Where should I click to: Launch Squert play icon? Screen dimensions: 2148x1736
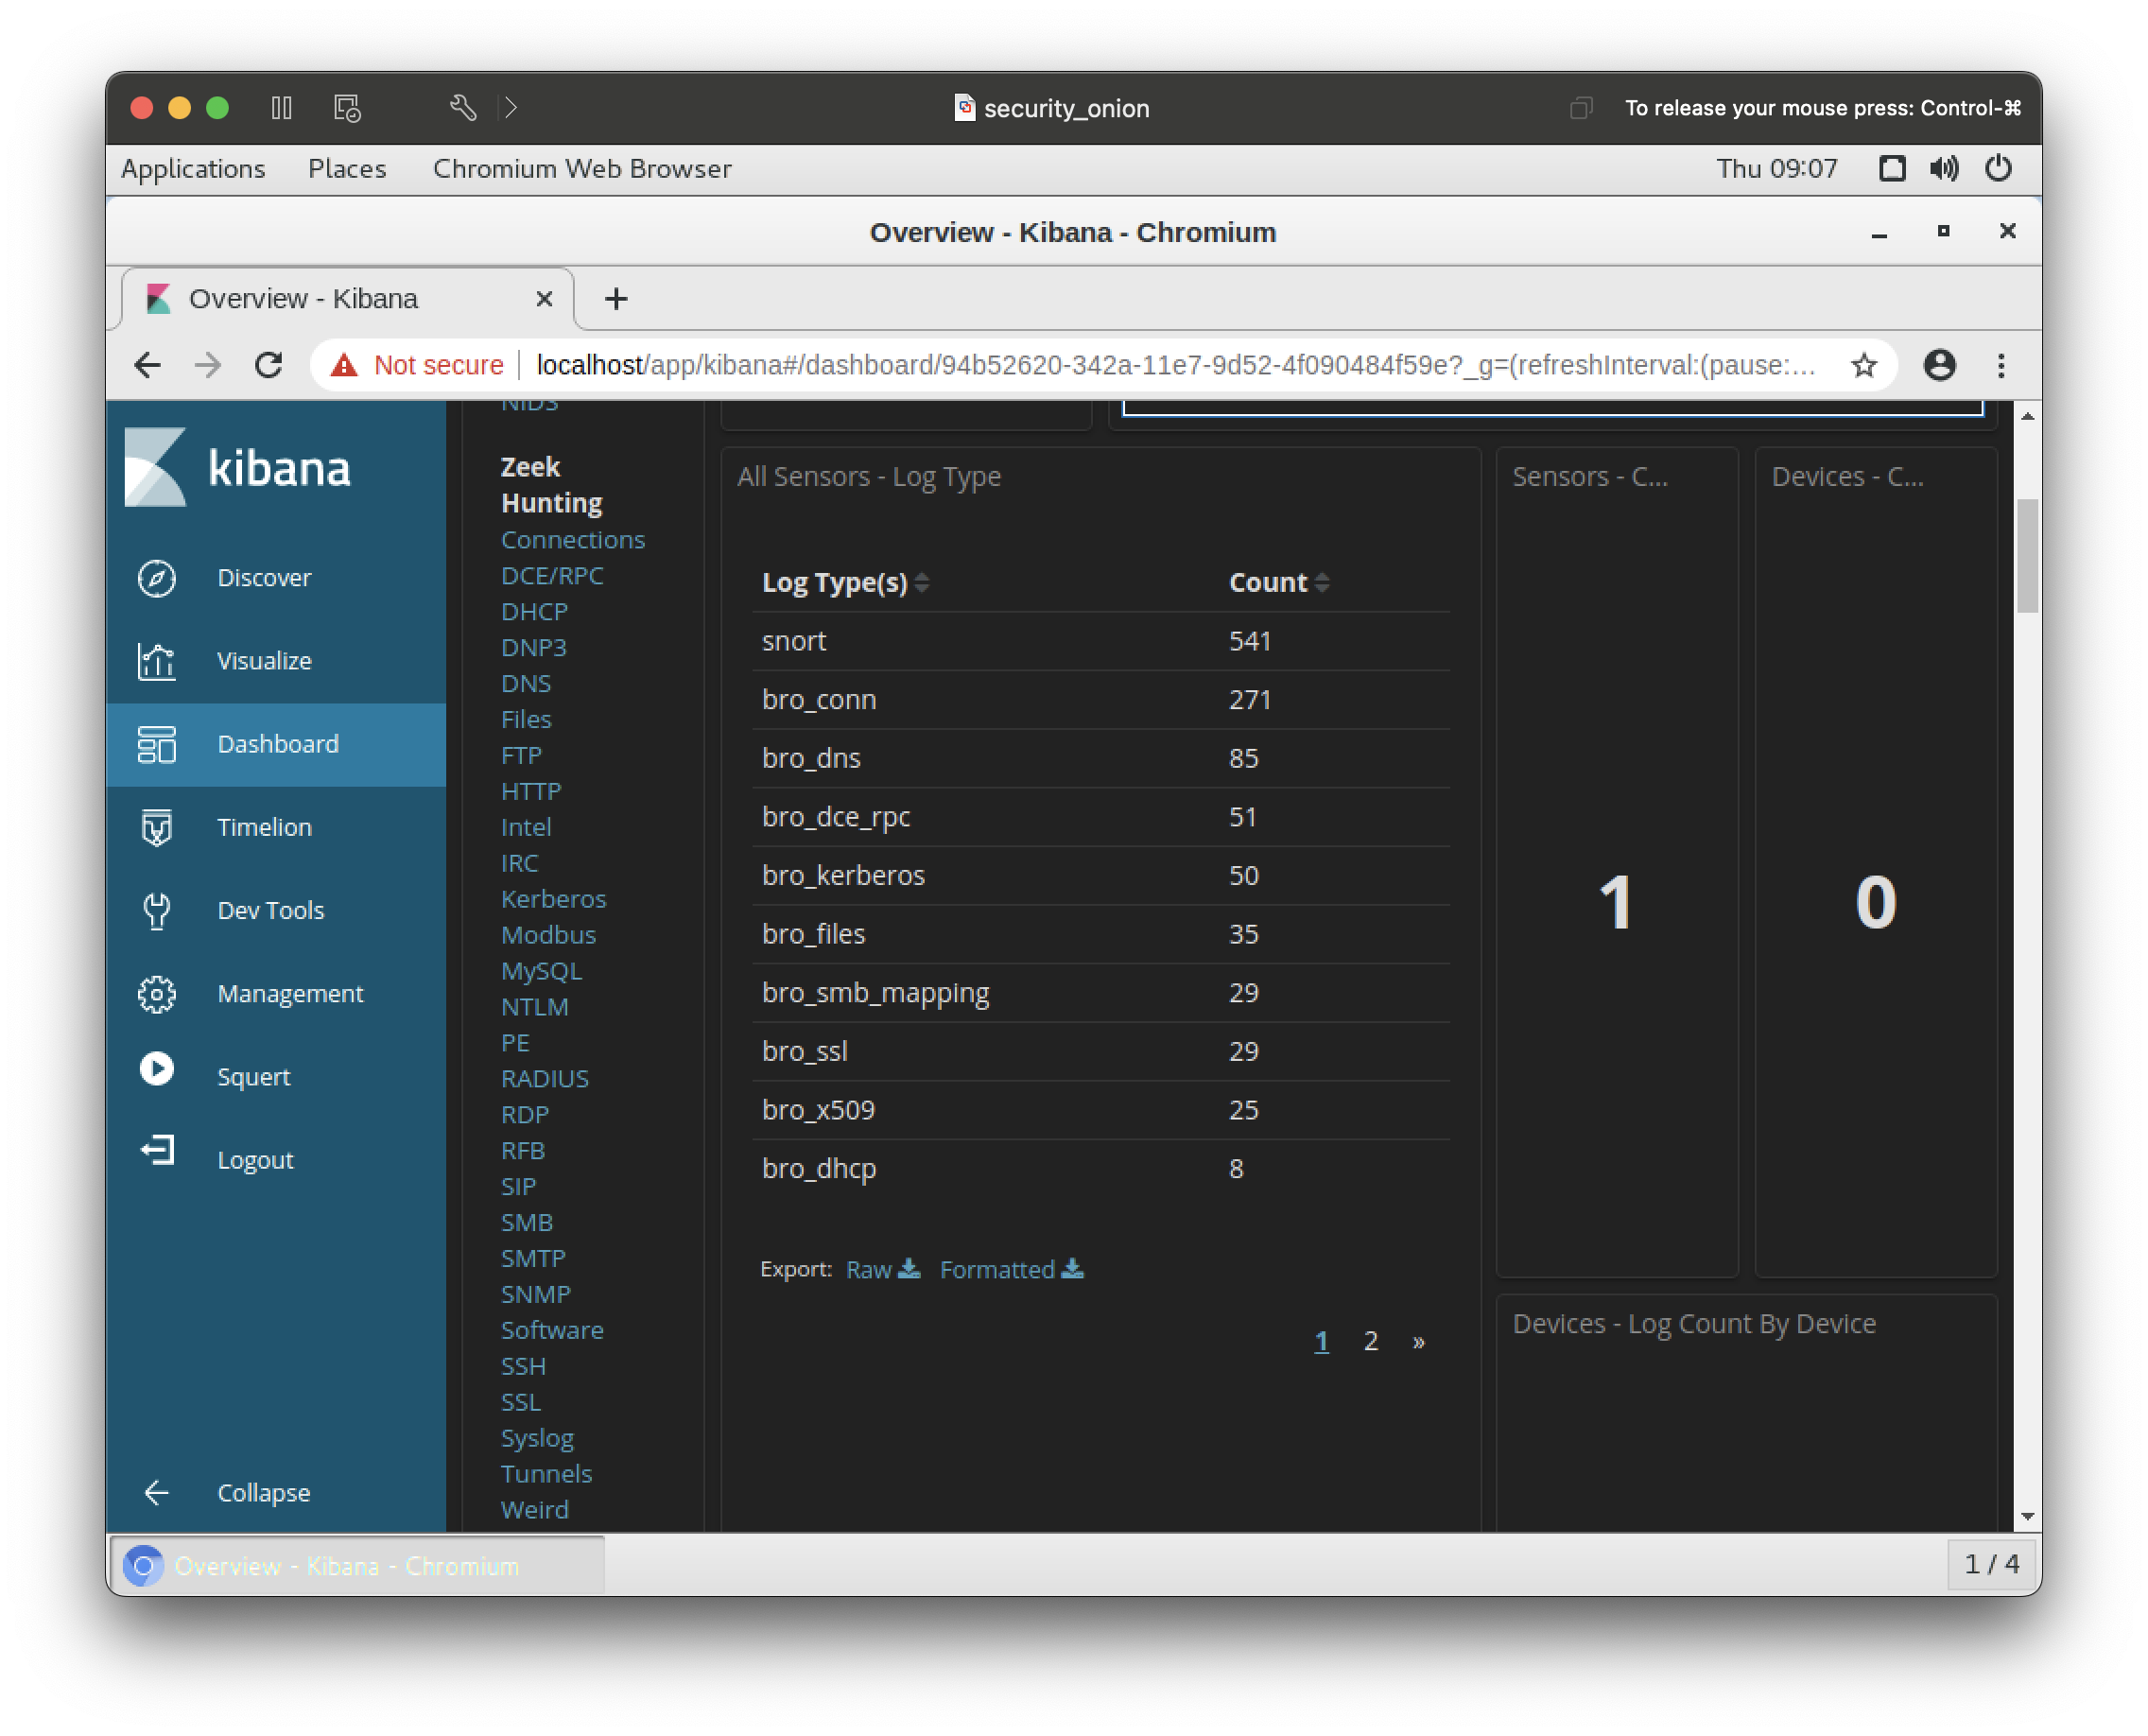[x=157, y=1069]
